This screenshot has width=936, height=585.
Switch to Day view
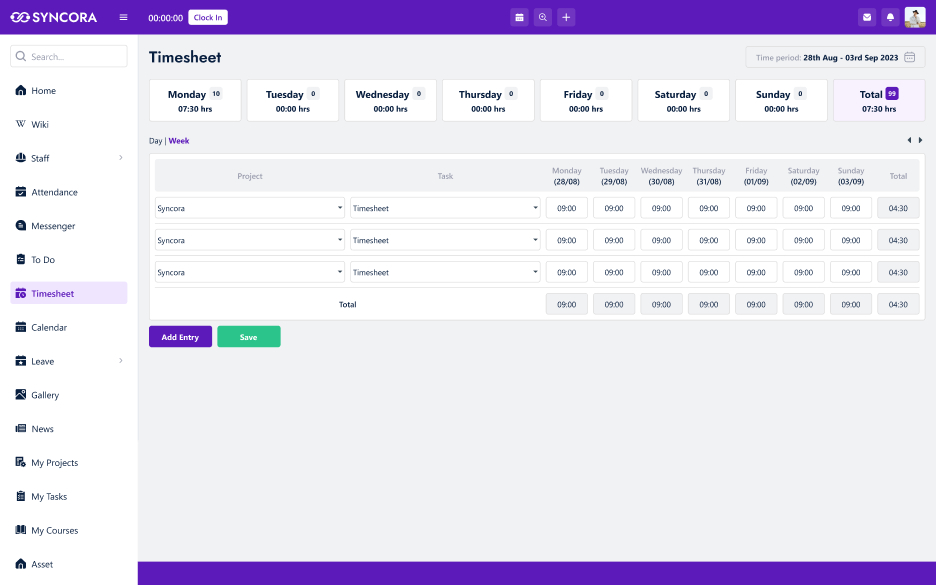(155, 141)
